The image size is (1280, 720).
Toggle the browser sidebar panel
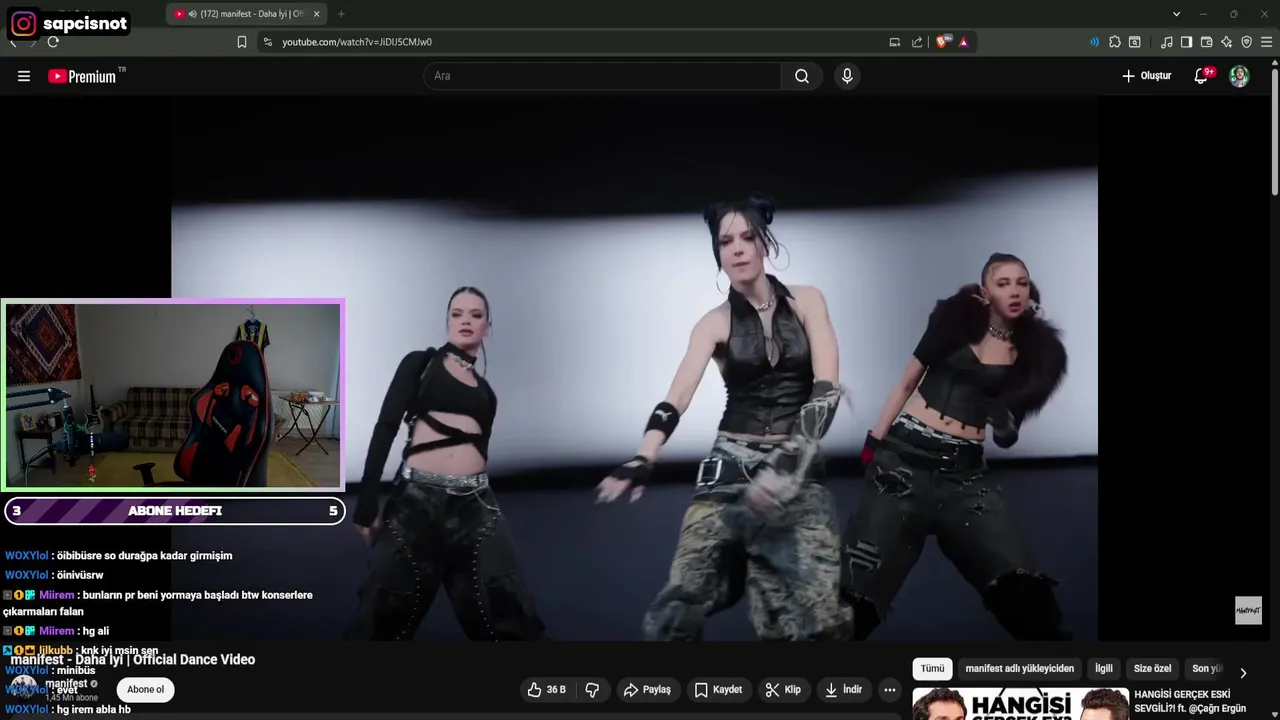(1186, 42)
